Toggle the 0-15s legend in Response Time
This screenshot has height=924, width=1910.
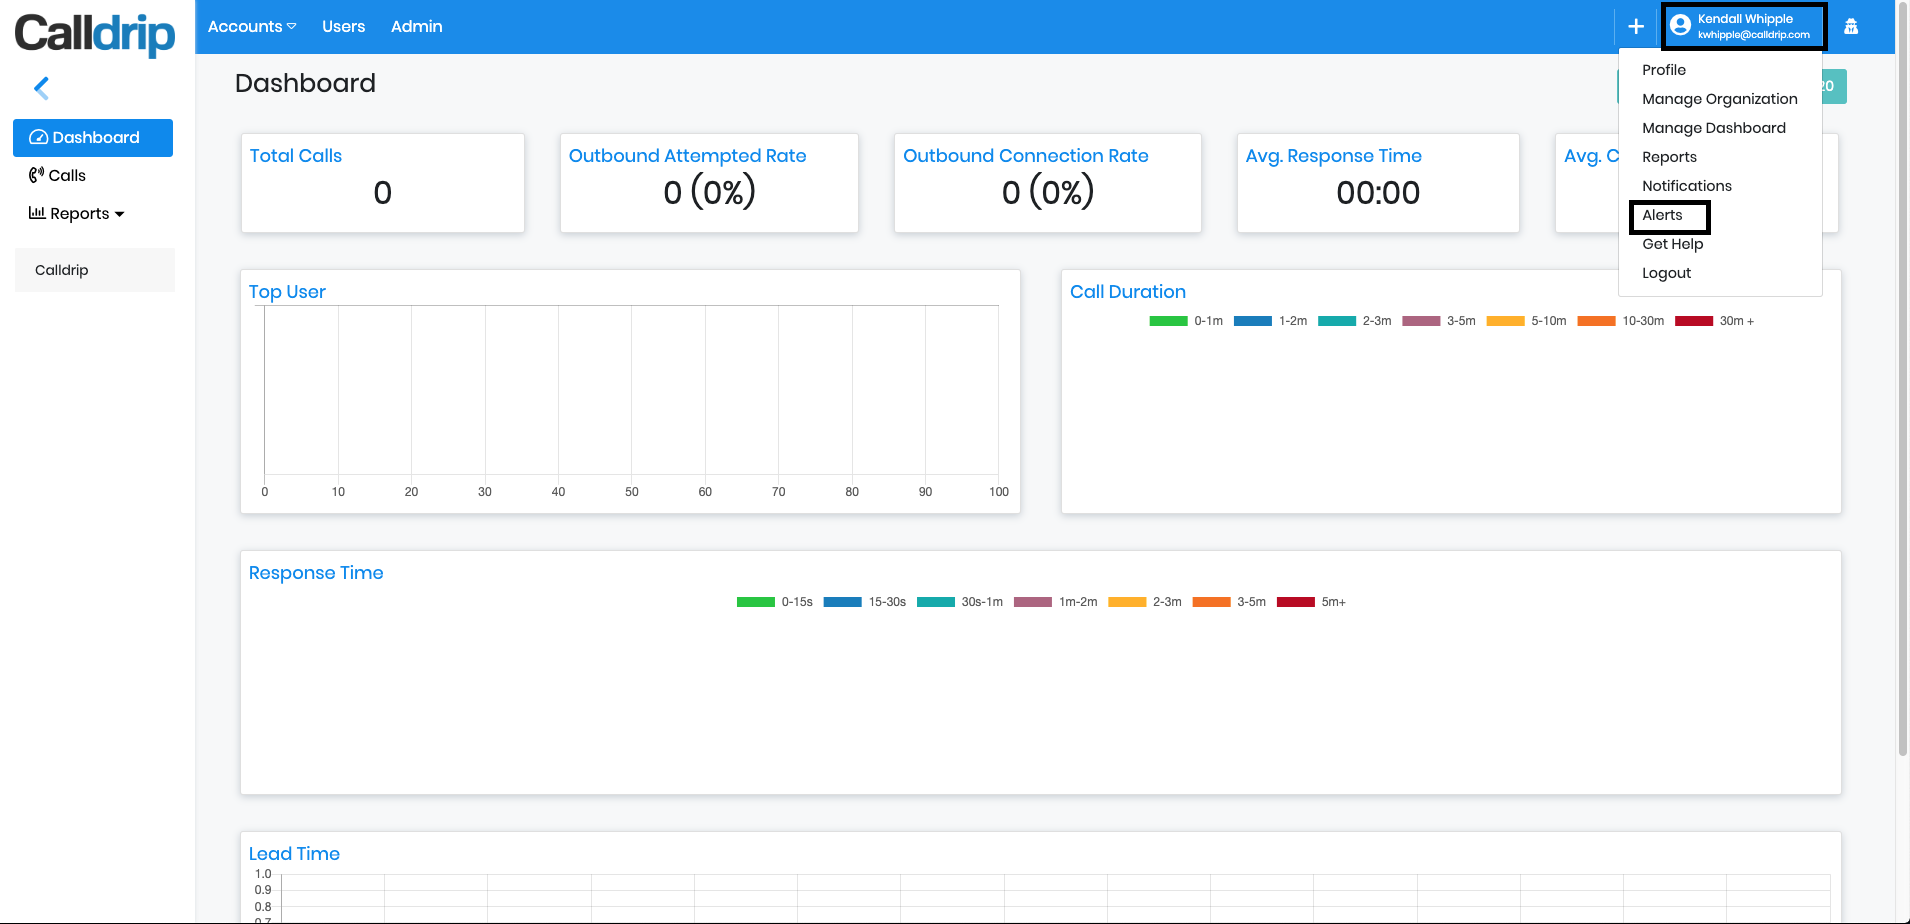point(774,602)
